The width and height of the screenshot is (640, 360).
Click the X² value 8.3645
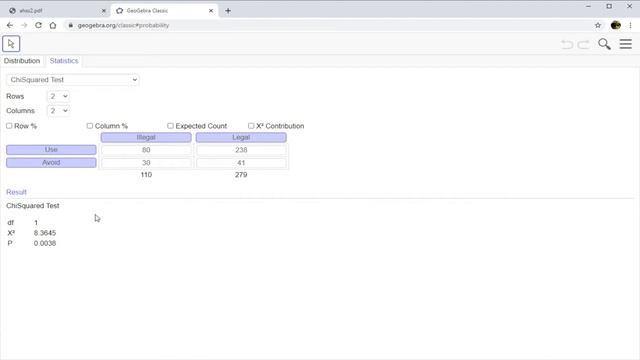45,233
